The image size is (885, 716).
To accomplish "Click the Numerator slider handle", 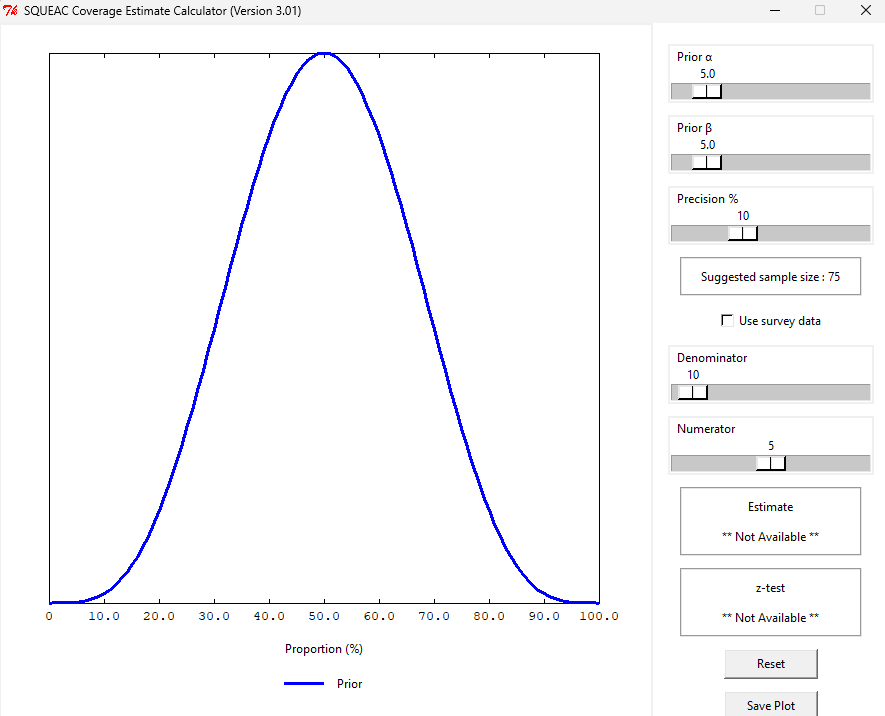I will tap(771, 464).
